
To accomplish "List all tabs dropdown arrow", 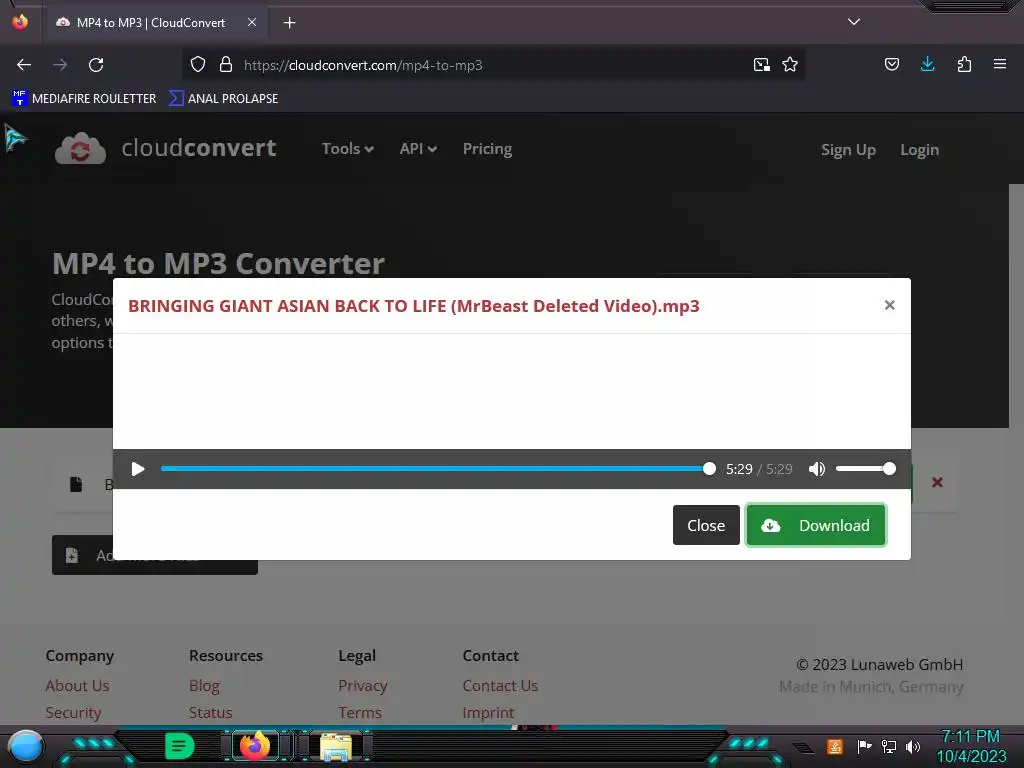I will (854, 22).
